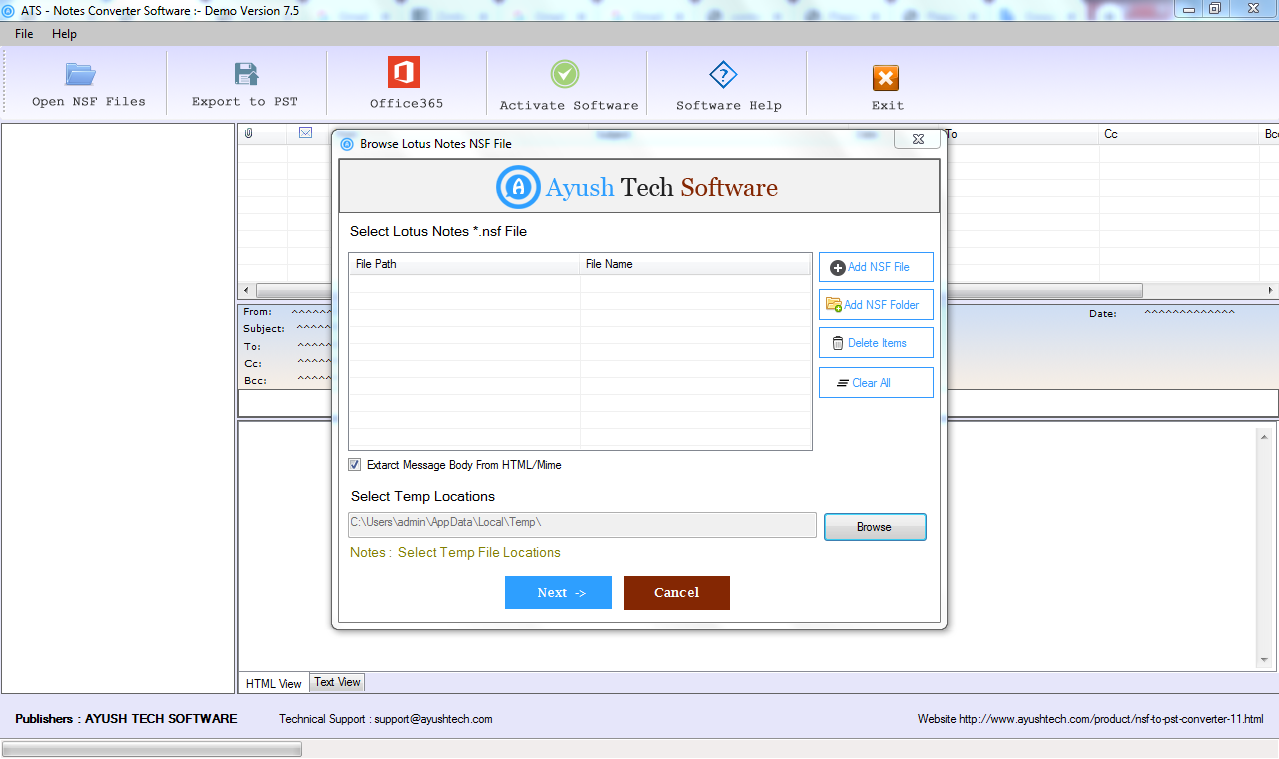
Task: Cancel the Browse NSF File dialog
Action: (x=676, y=593)
